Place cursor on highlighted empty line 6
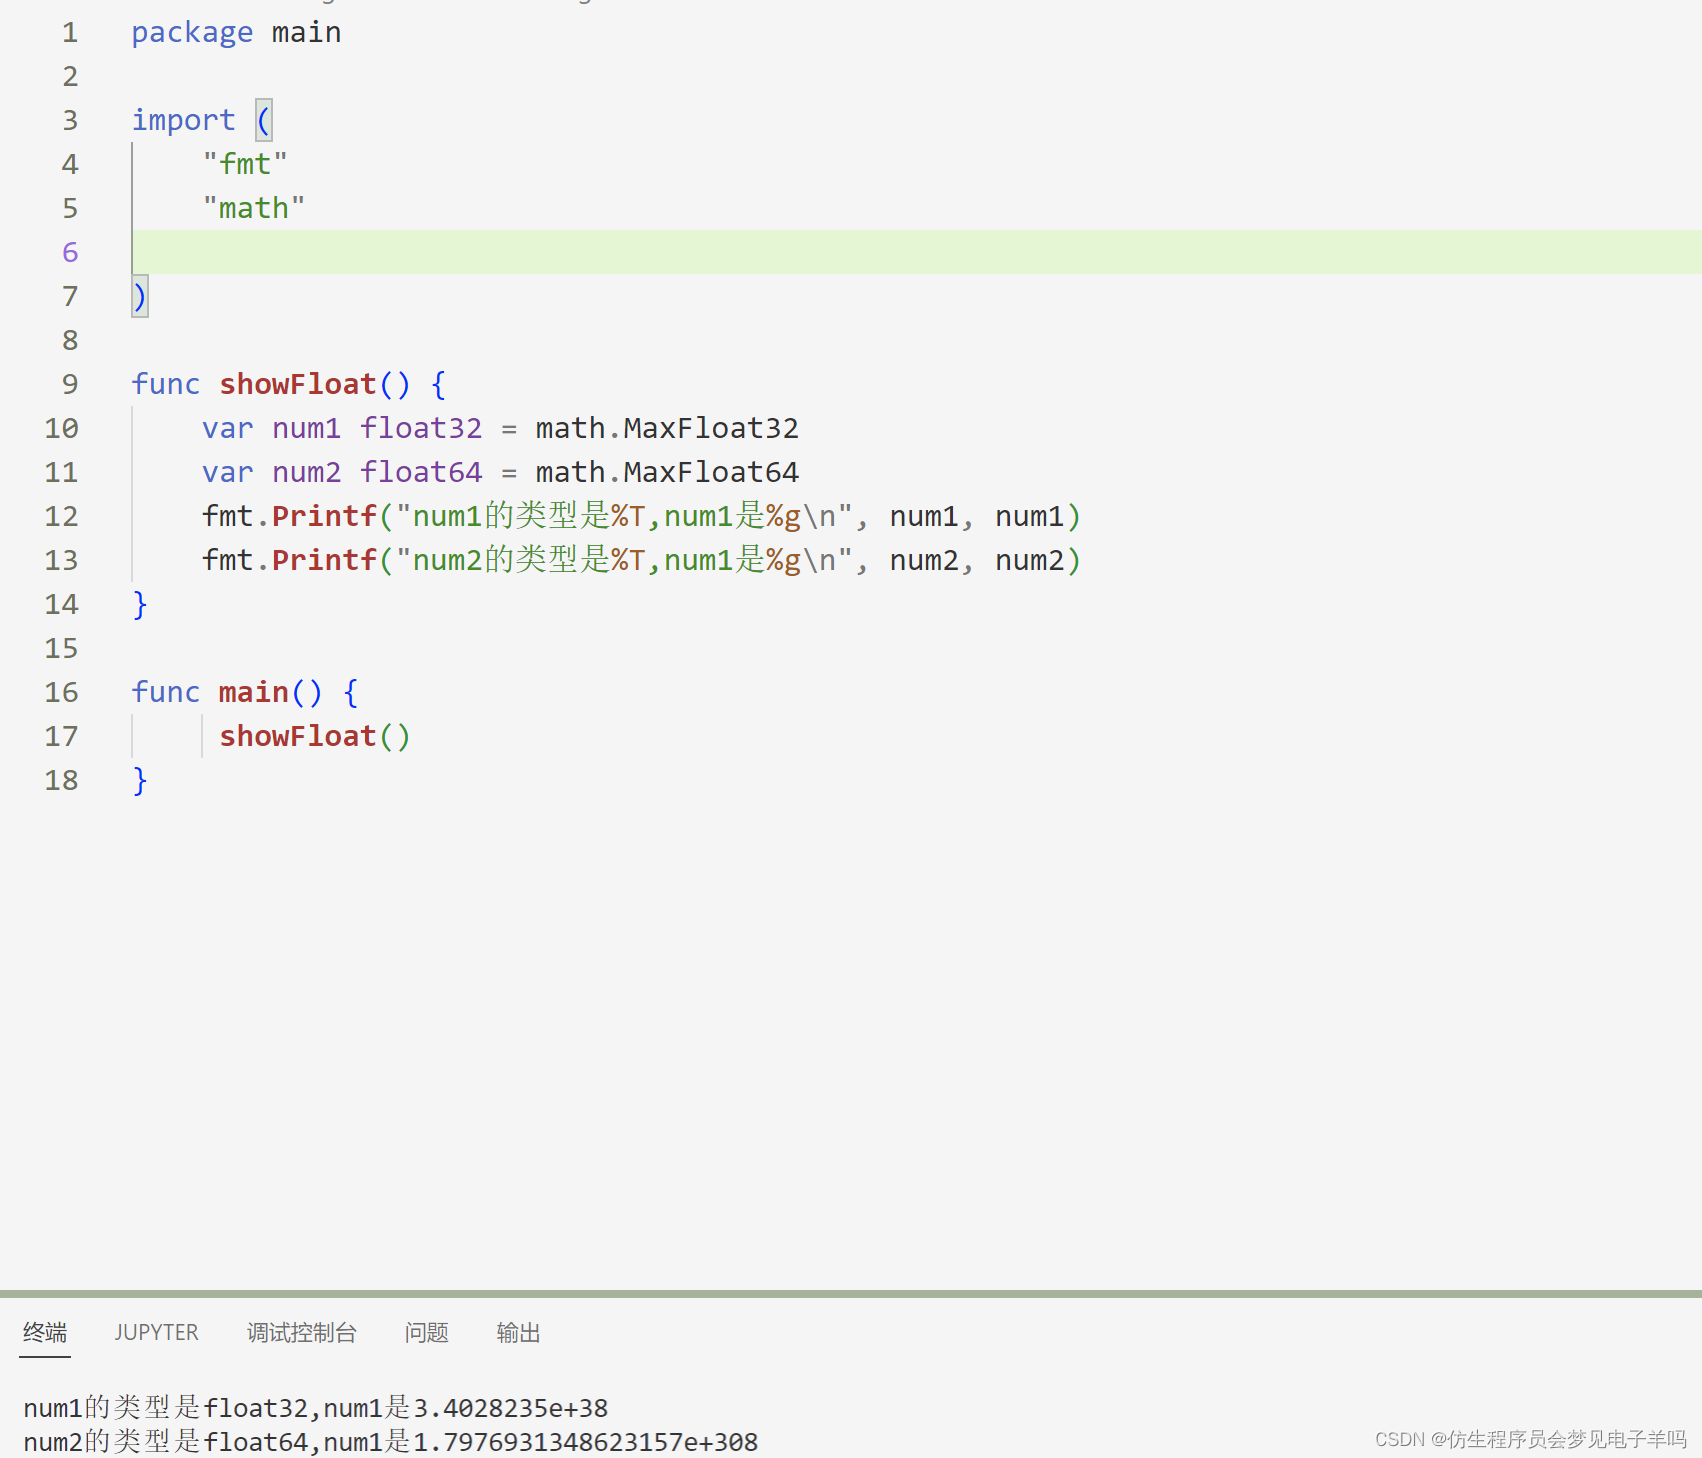 (x=917, y=252)
